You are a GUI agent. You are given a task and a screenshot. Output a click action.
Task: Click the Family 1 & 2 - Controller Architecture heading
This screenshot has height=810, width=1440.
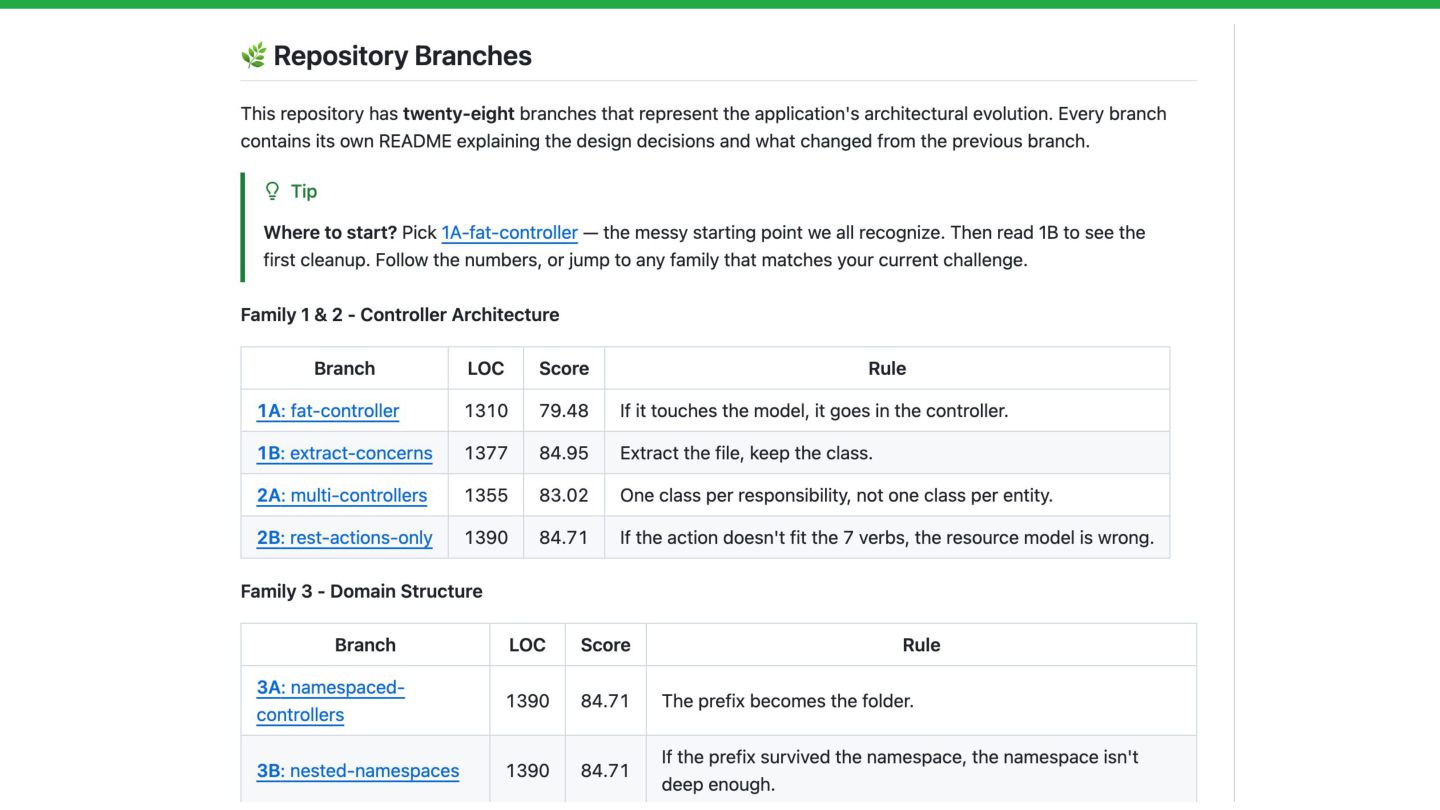400,314
